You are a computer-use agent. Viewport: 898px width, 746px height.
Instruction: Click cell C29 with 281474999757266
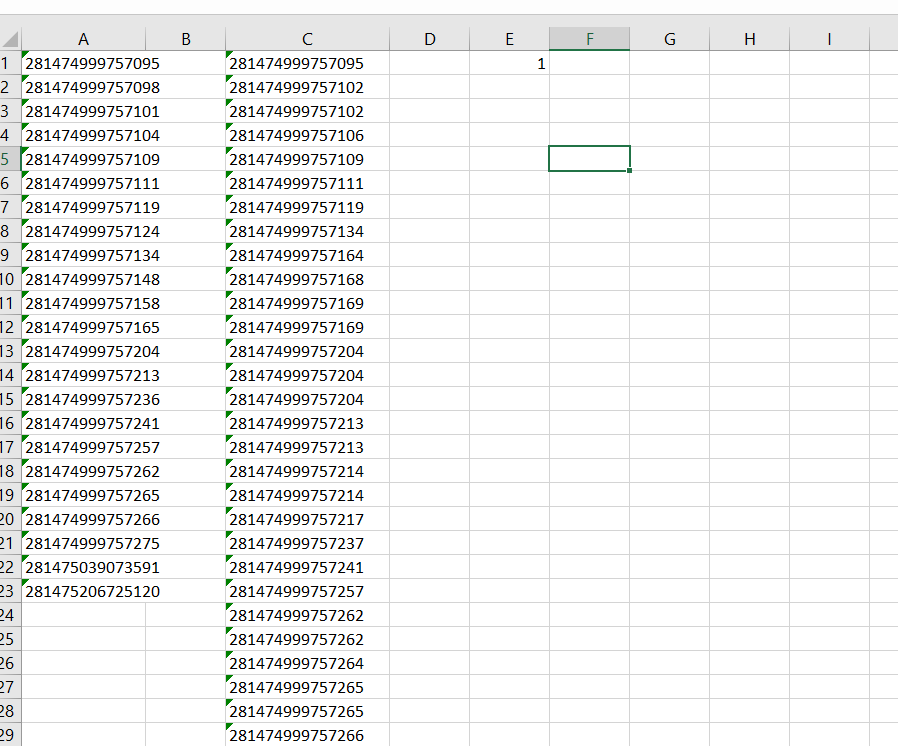[x=308, y=735]
